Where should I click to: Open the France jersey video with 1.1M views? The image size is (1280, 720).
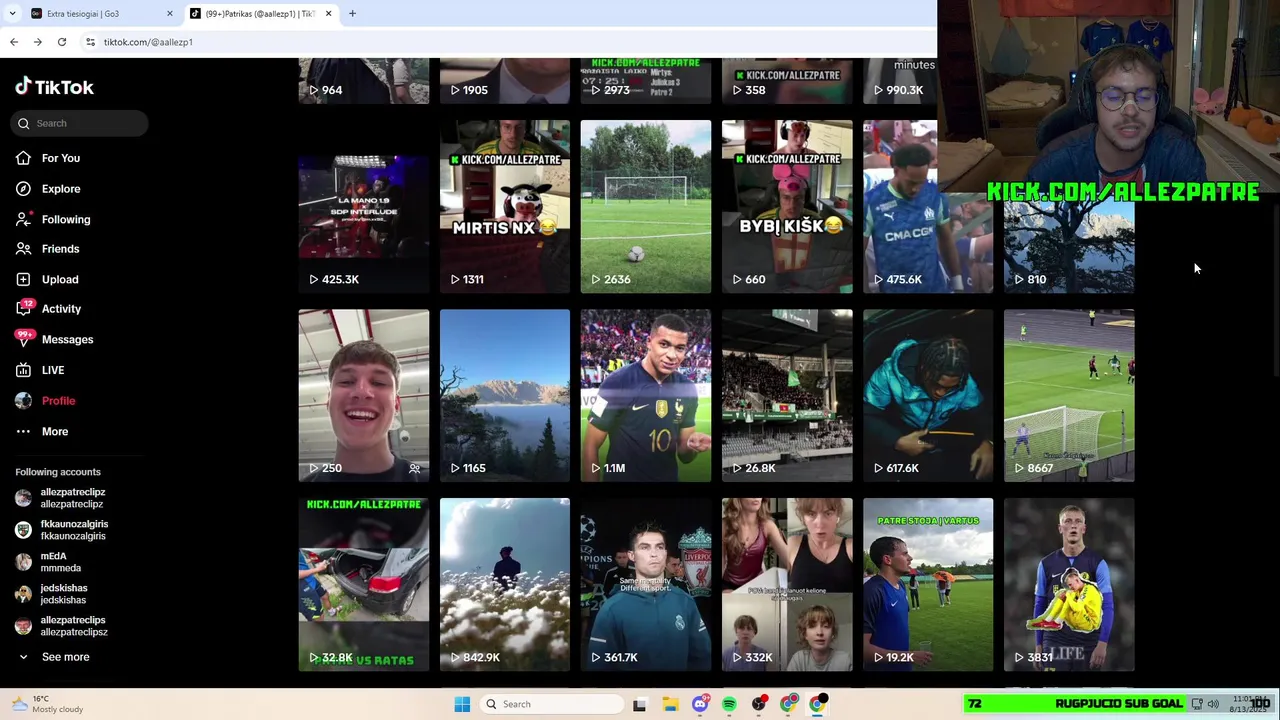point(646,395)
